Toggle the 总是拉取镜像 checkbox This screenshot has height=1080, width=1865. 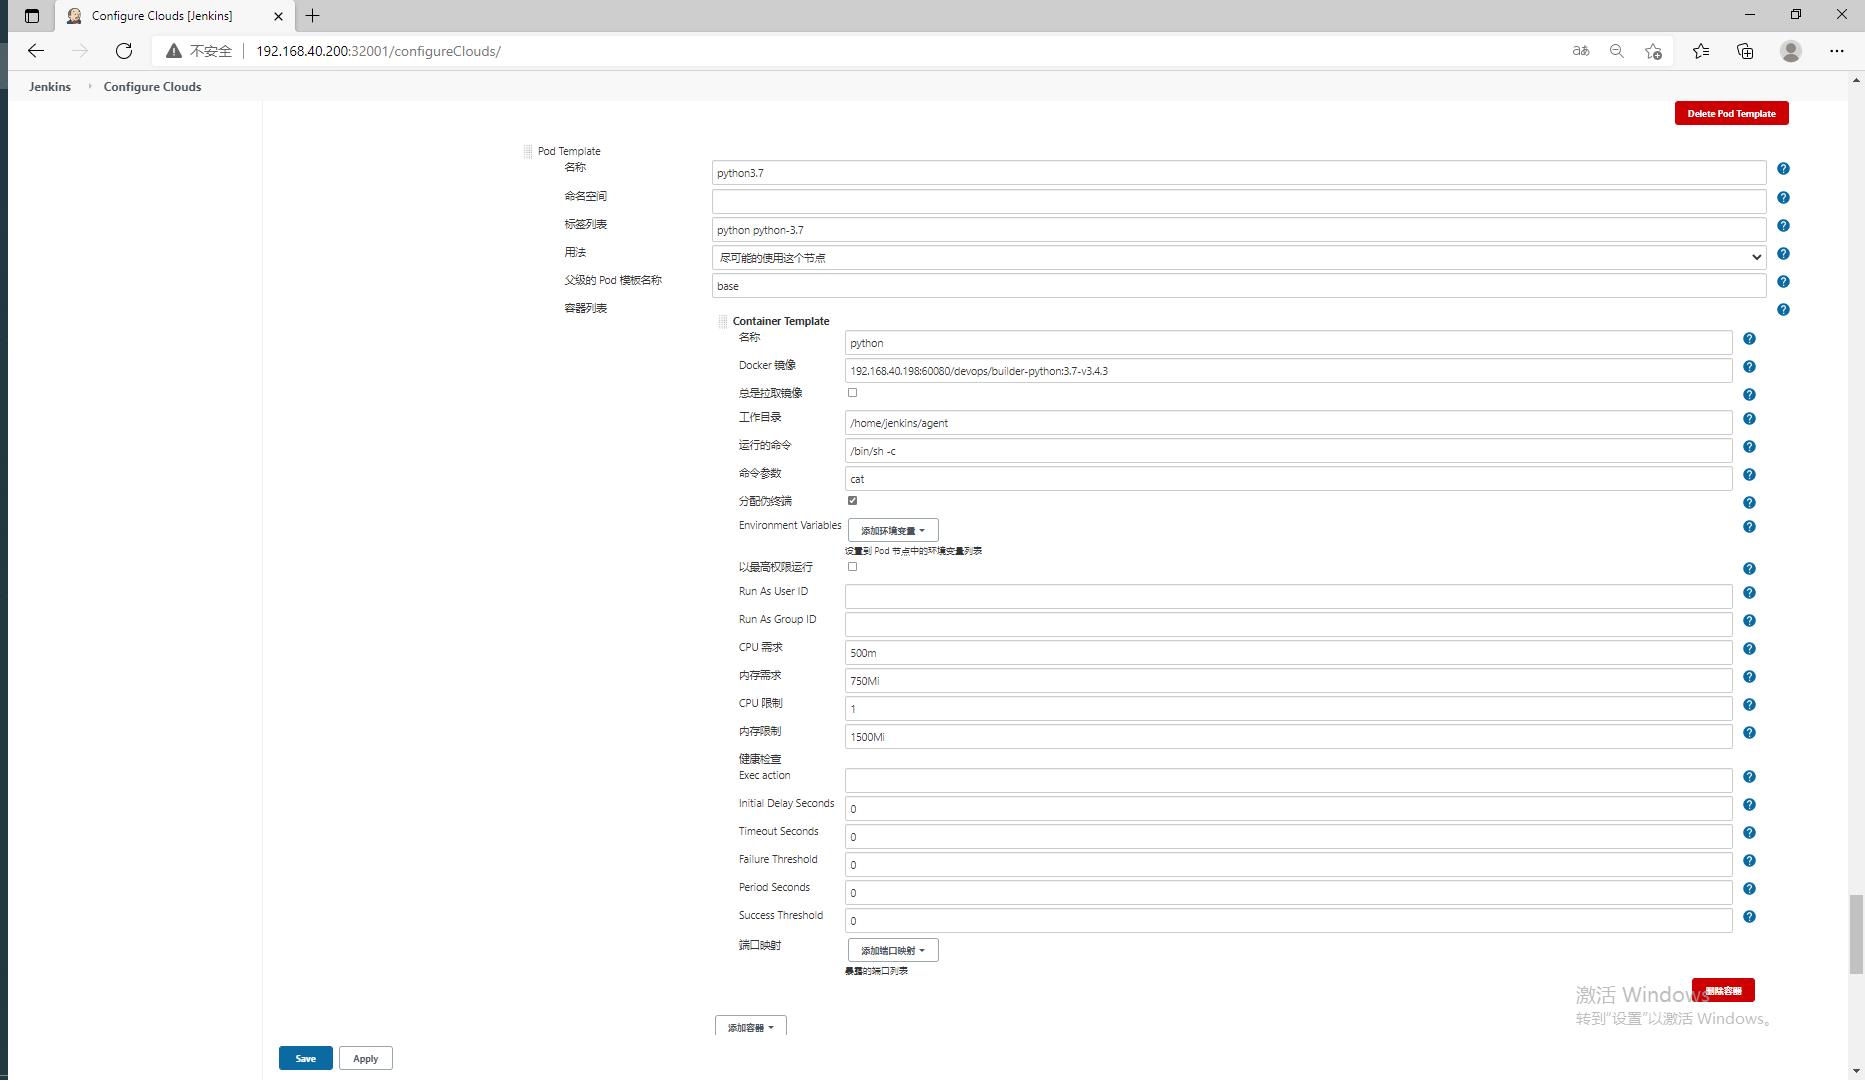coord(852,393)
